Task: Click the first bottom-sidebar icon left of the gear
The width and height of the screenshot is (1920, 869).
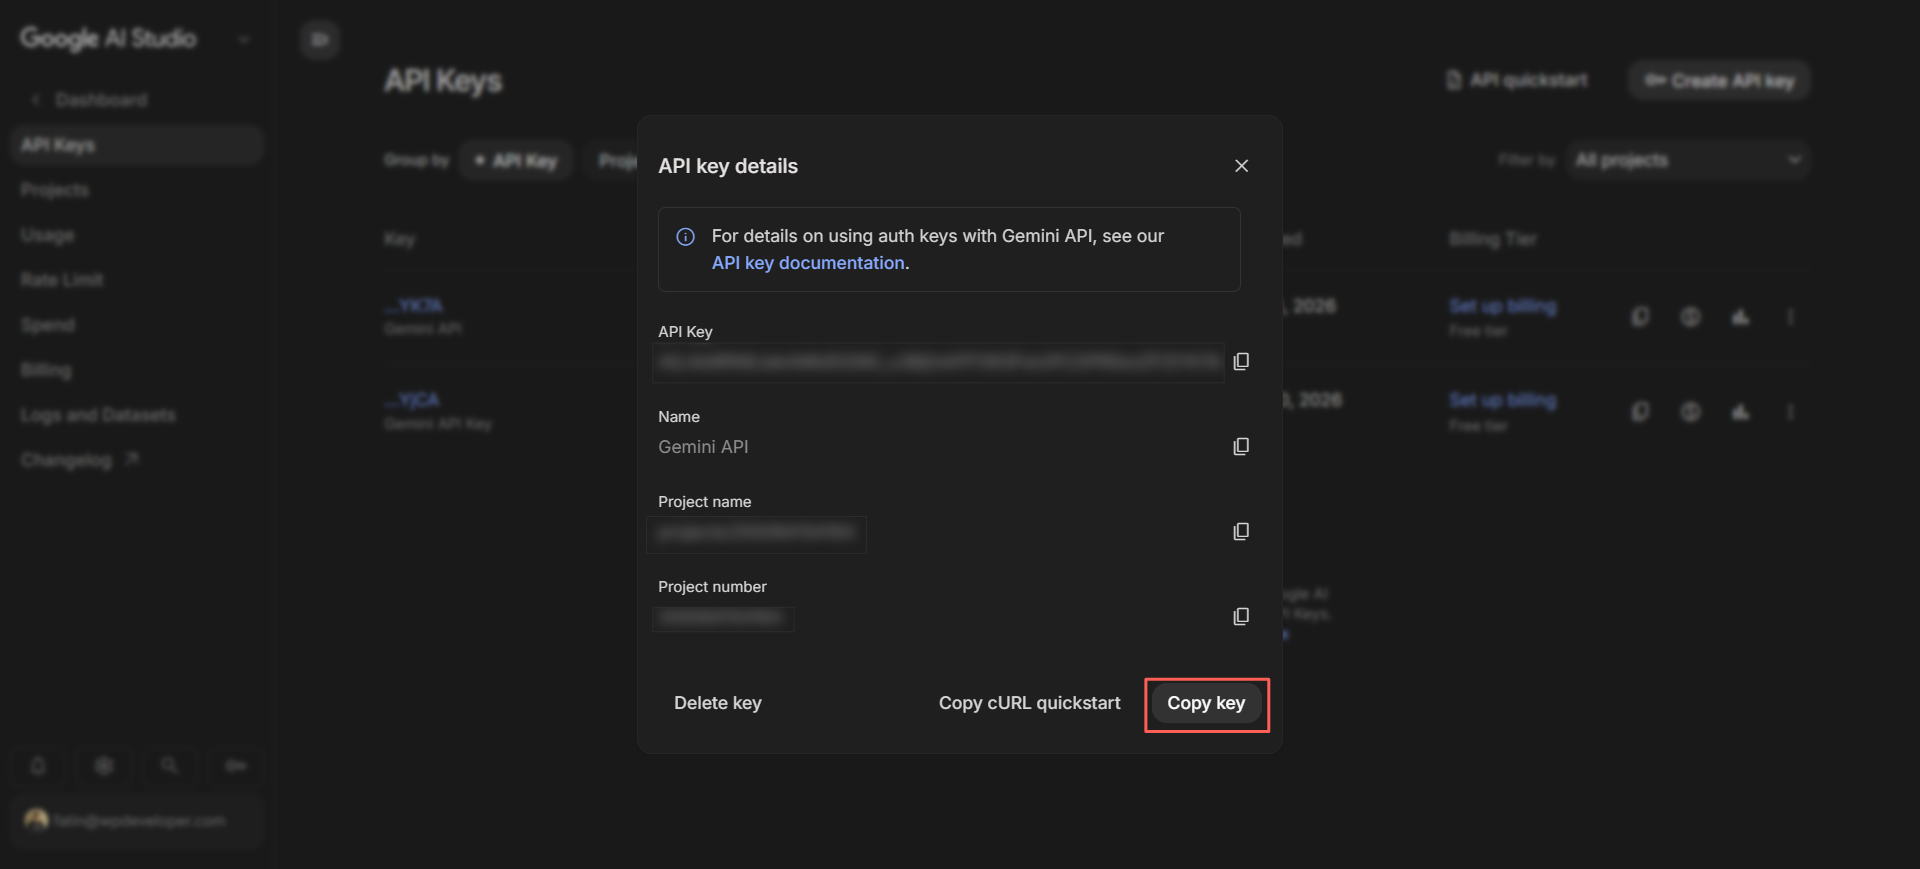Action: (x=38, y=766)
